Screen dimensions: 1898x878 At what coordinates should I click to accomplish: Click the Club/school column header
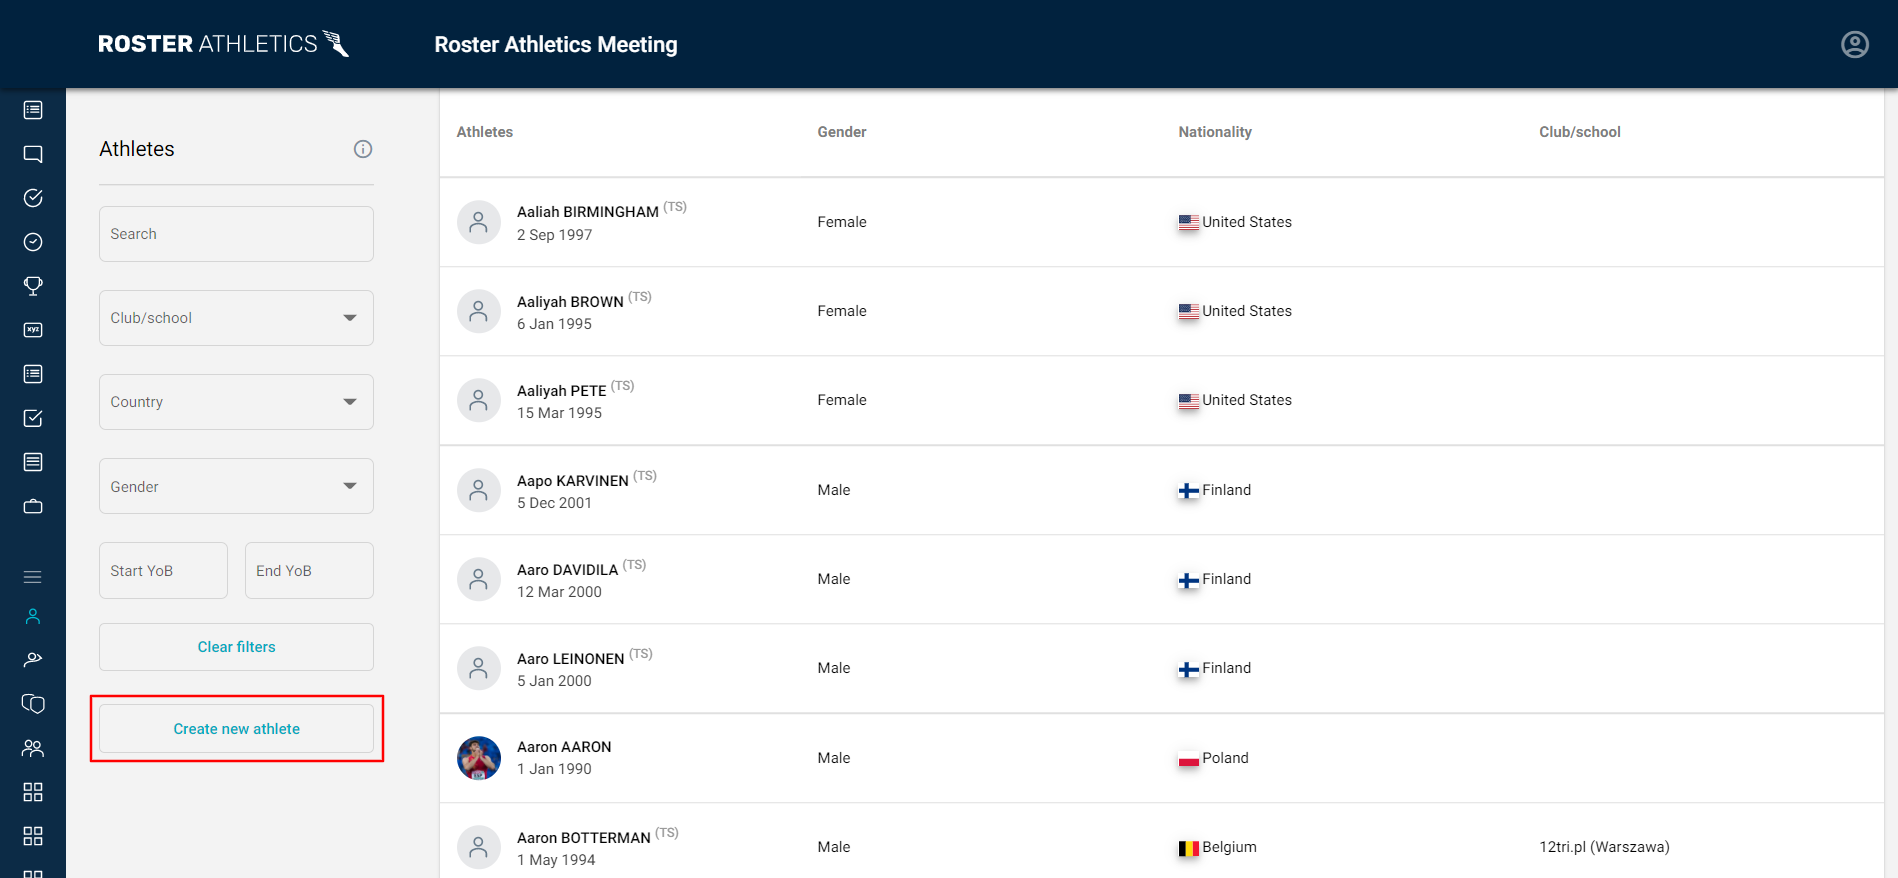1580,132
